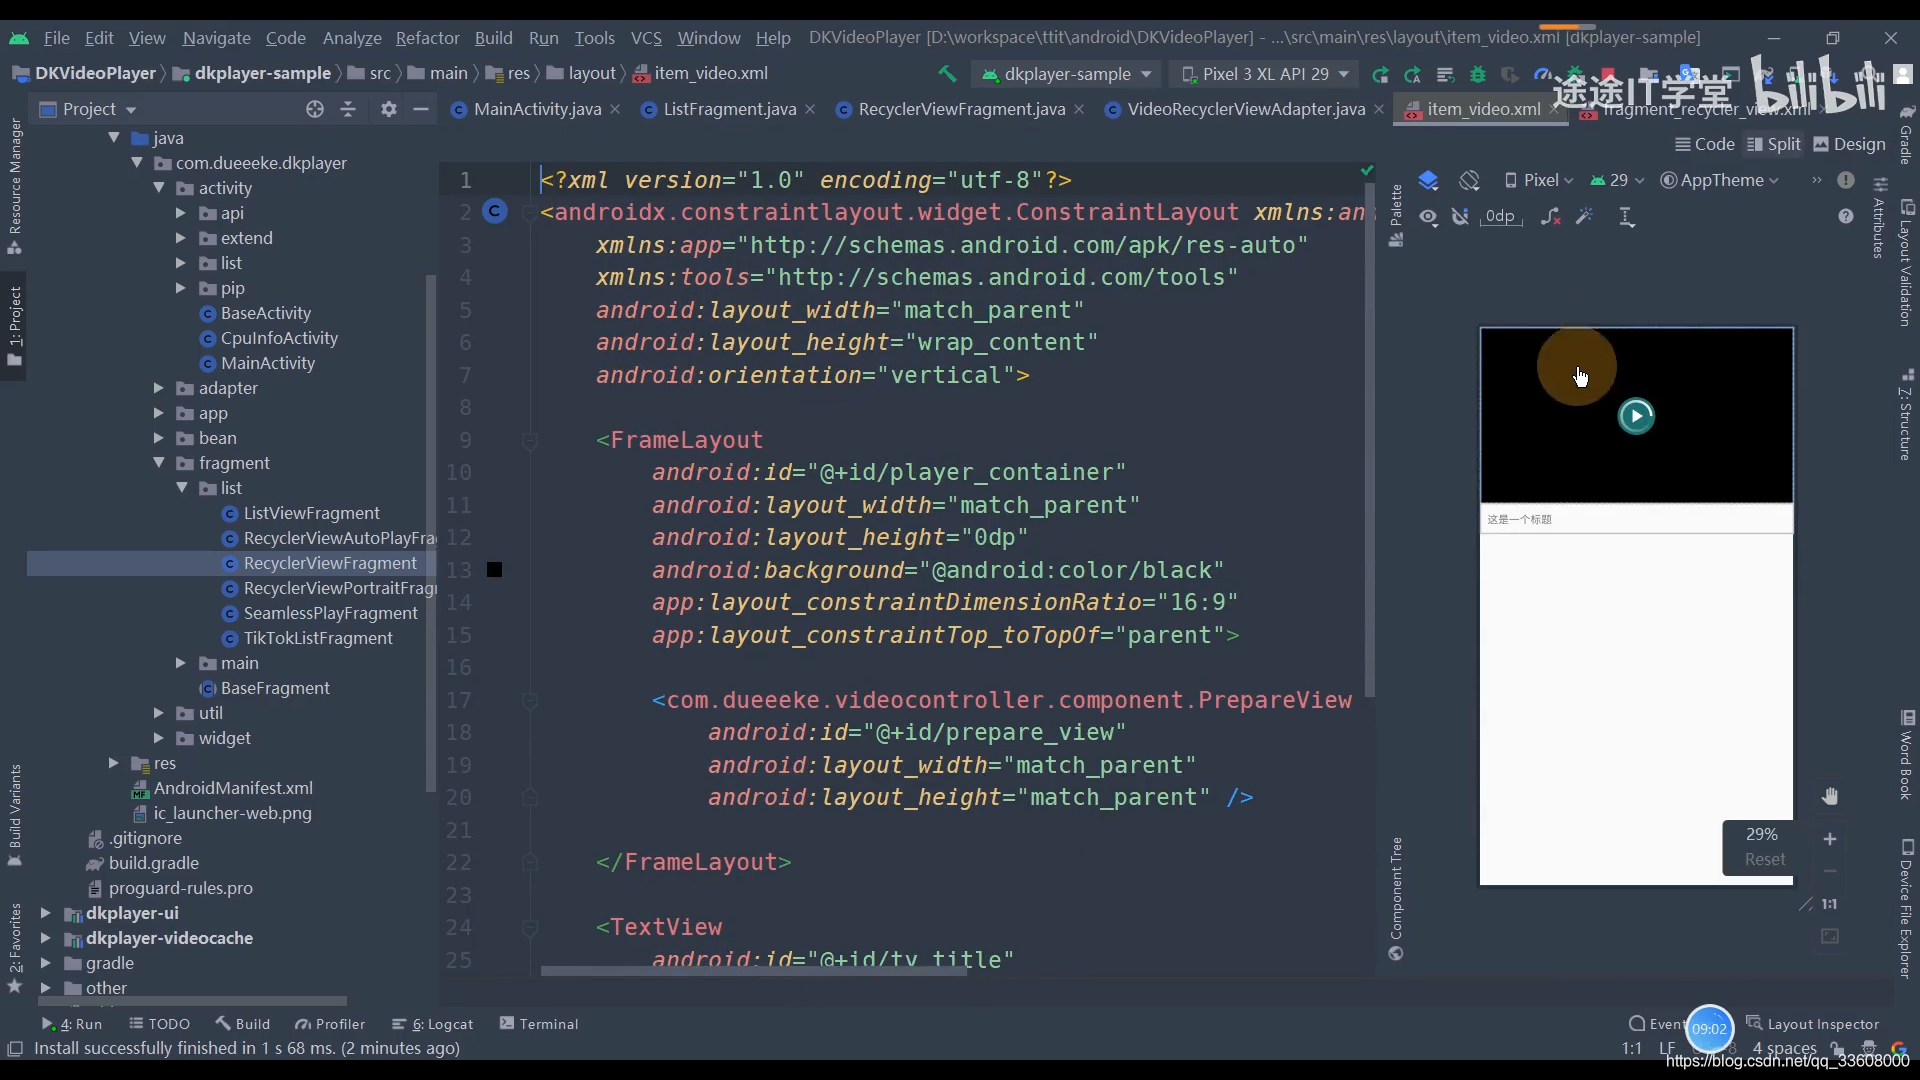Open the dkplayer-sample run configuration dropdown
1920x1080 pixels.
pyautogui.click(x=1066, y=74)
